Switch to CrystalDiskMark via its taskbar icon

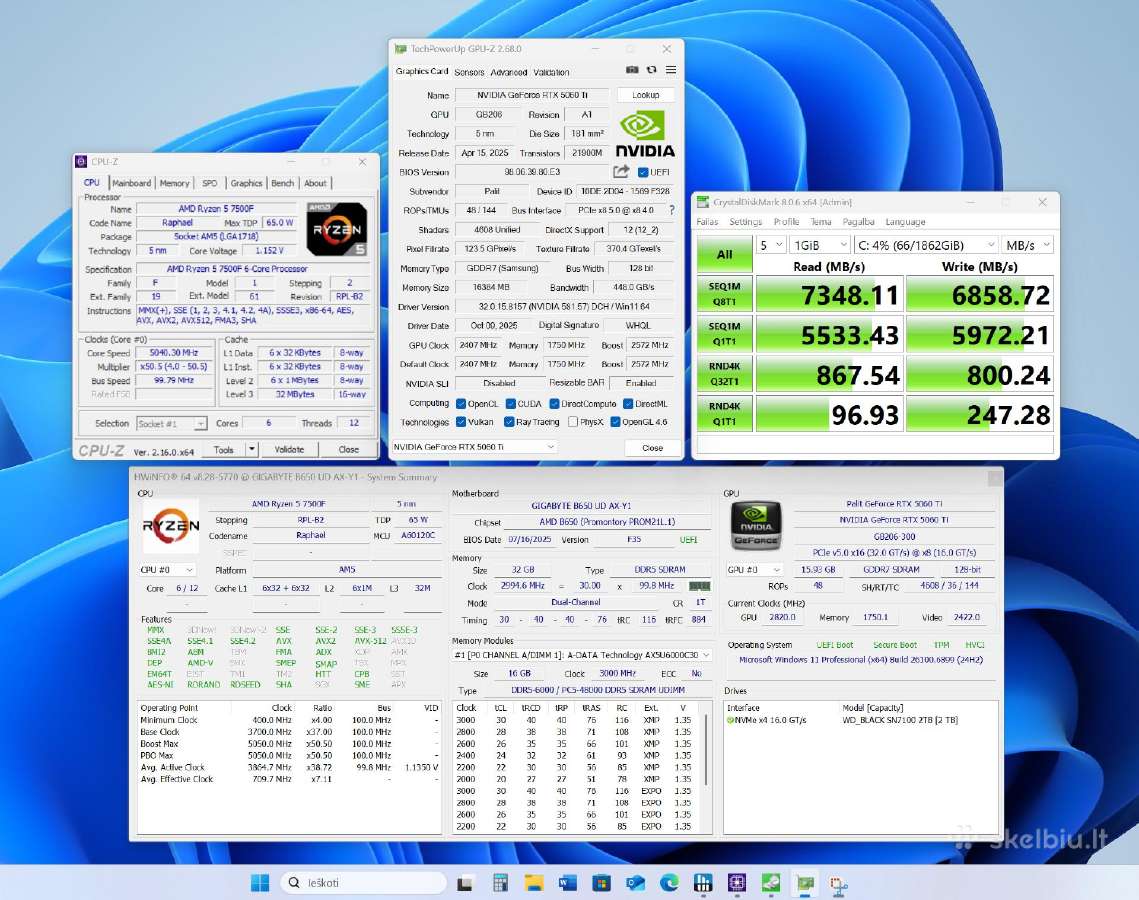click(x=771, y=883)
